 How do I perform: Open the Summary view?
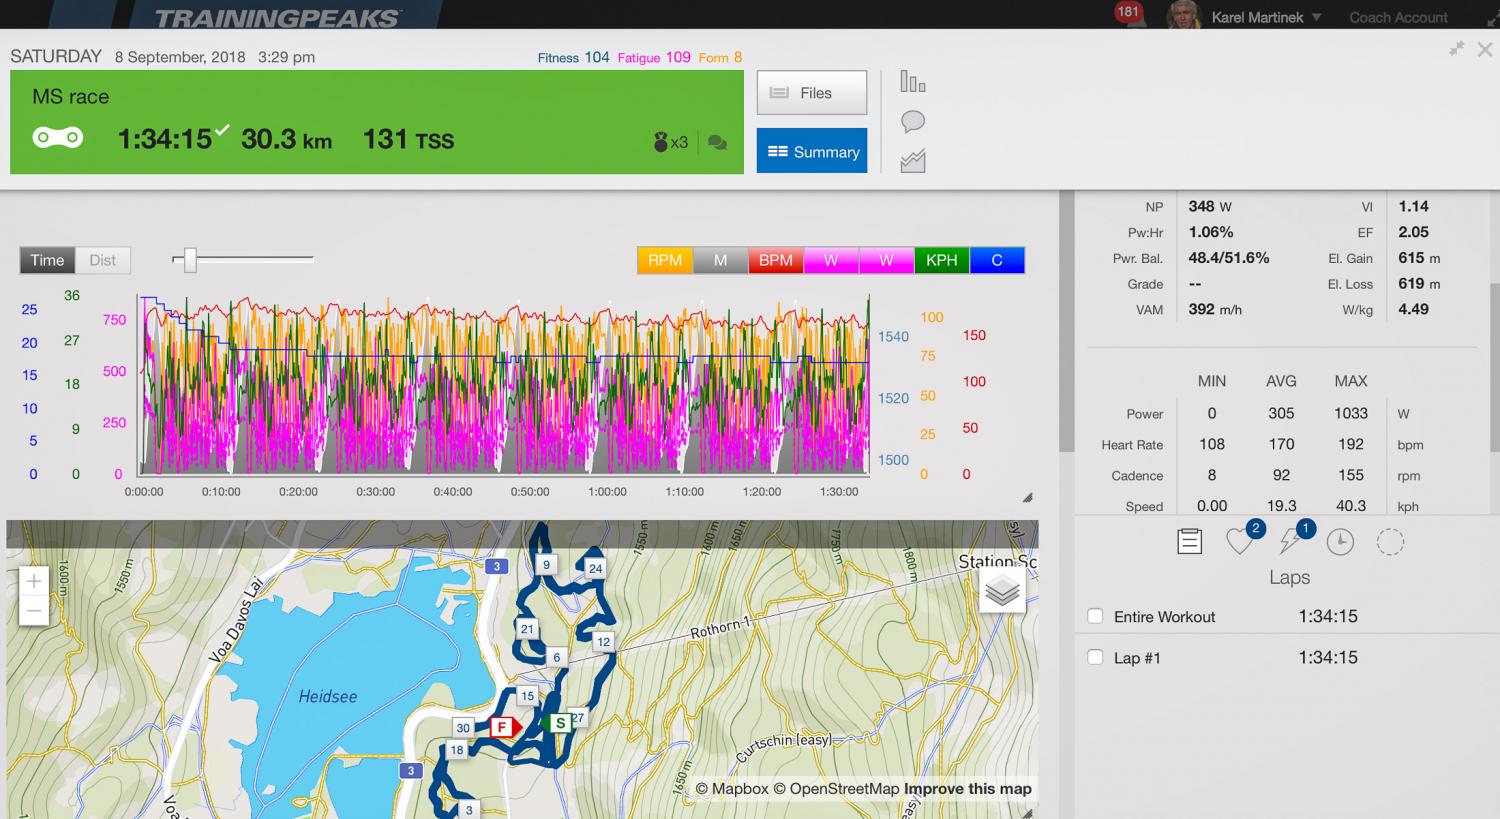click(x=811, y=151)
